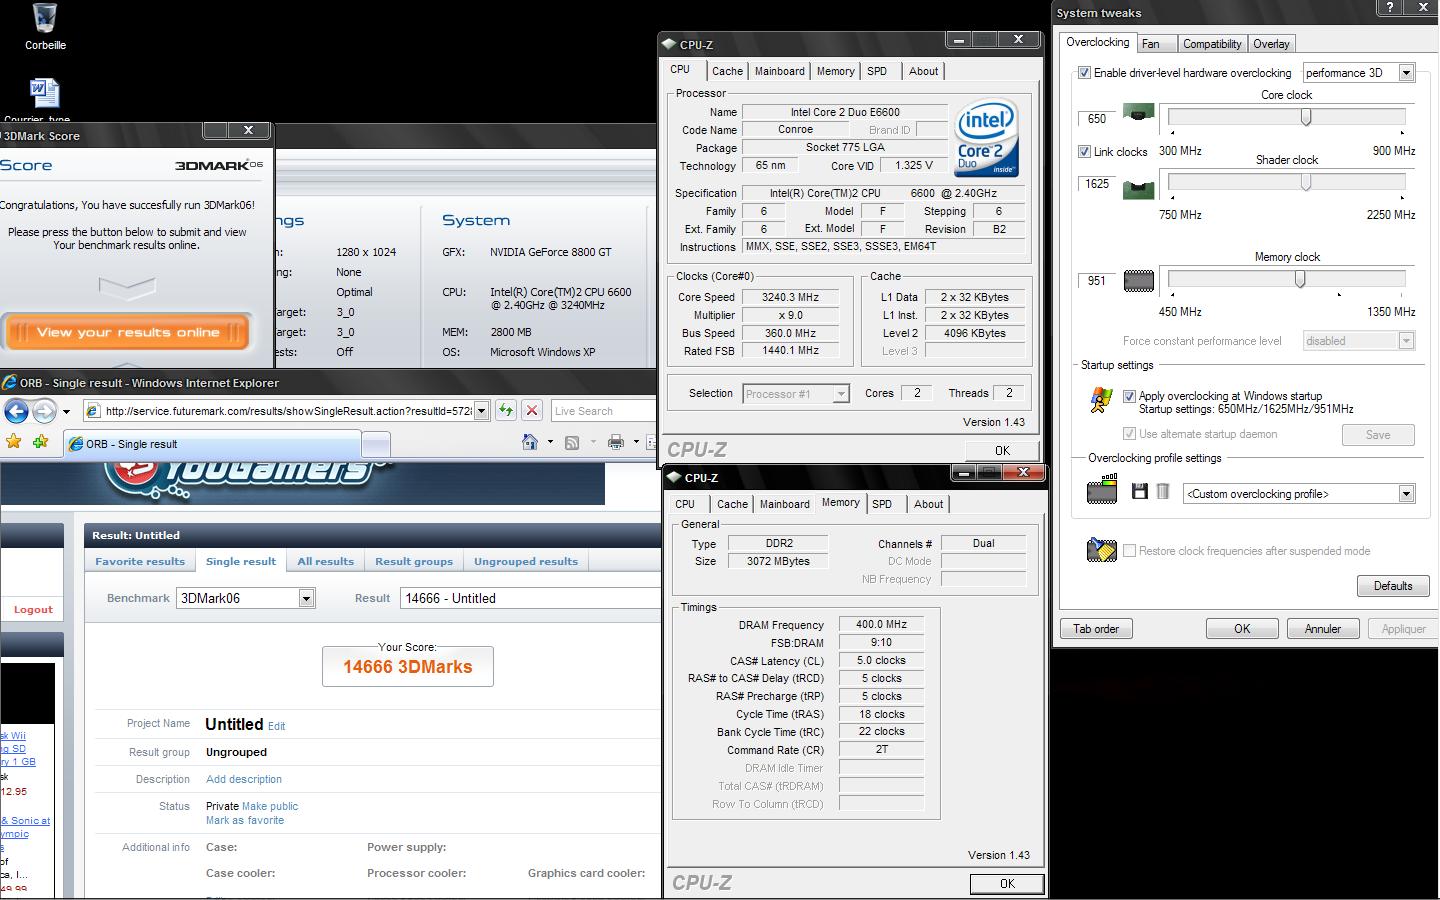Click the IE RSS feeds icon

(x=572, y=442)
